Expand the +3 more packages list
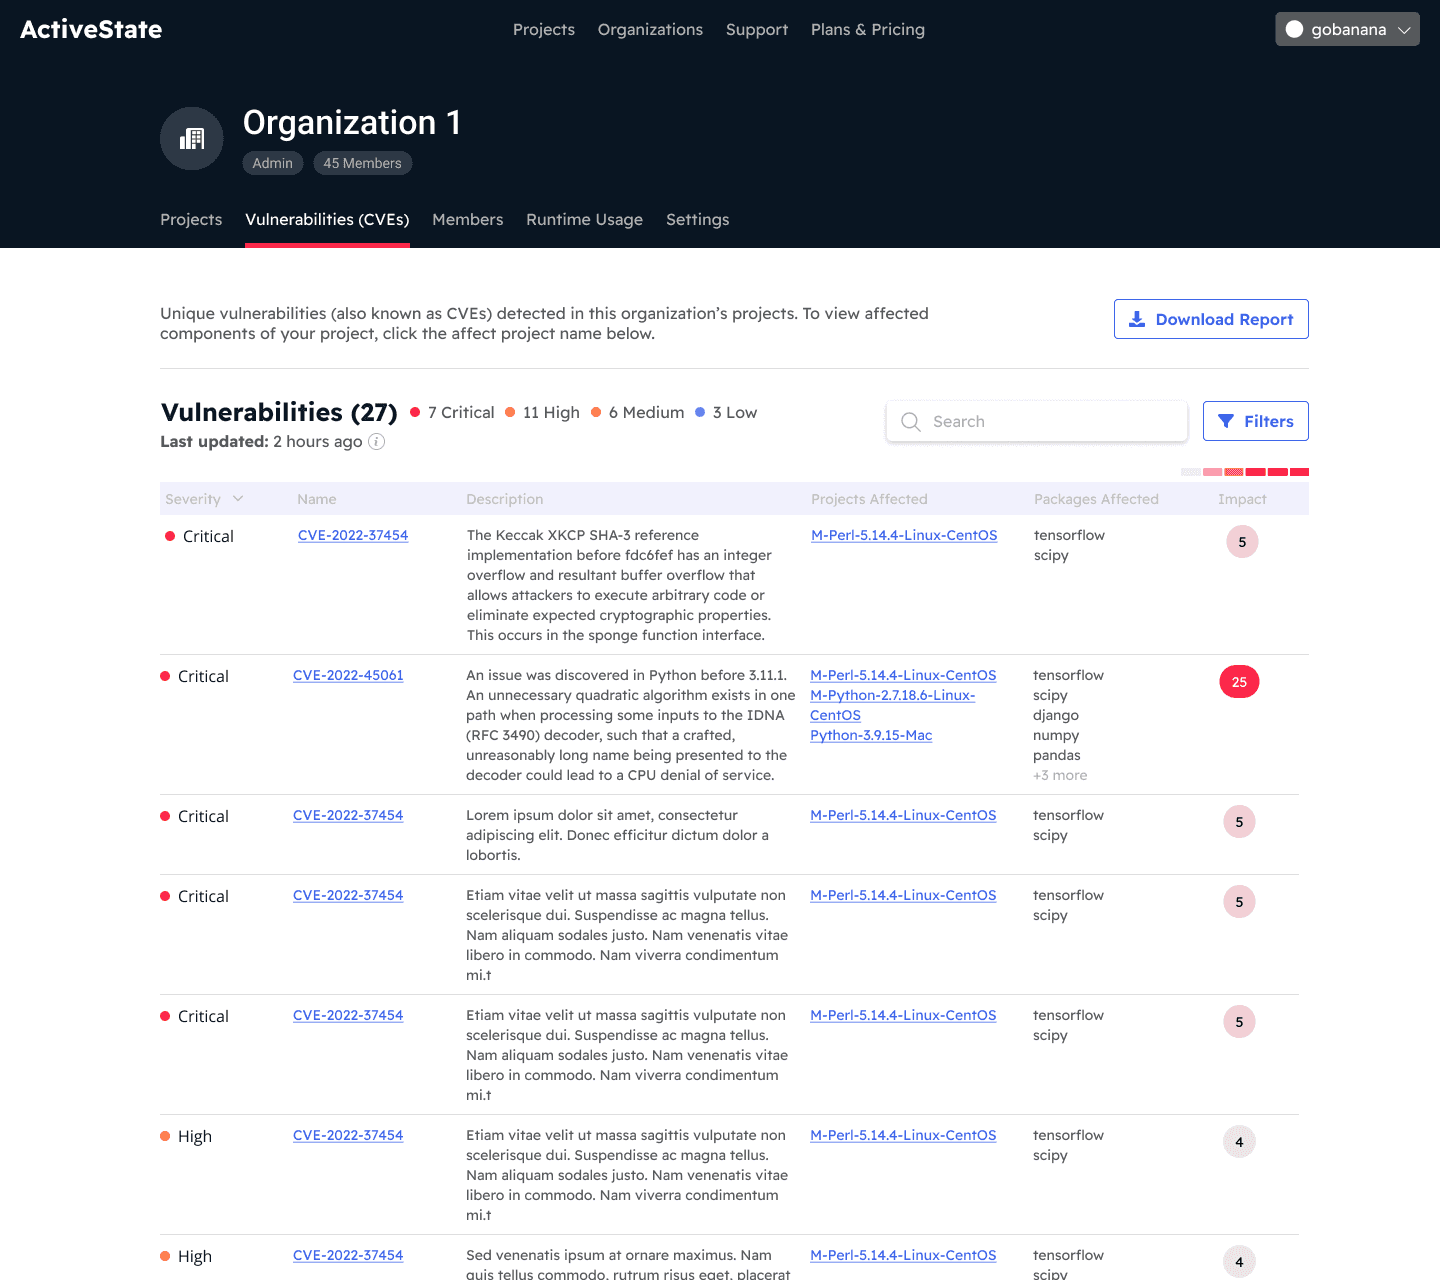The height and width of the screenshot is (1280, 1440). pyautogui.click(x=1060, y=775)
